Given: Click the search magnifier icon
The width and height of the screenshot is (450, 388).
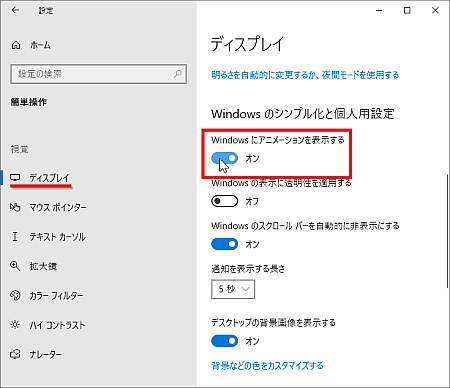Looking at the screenshot, I should [x=178, y=74].
